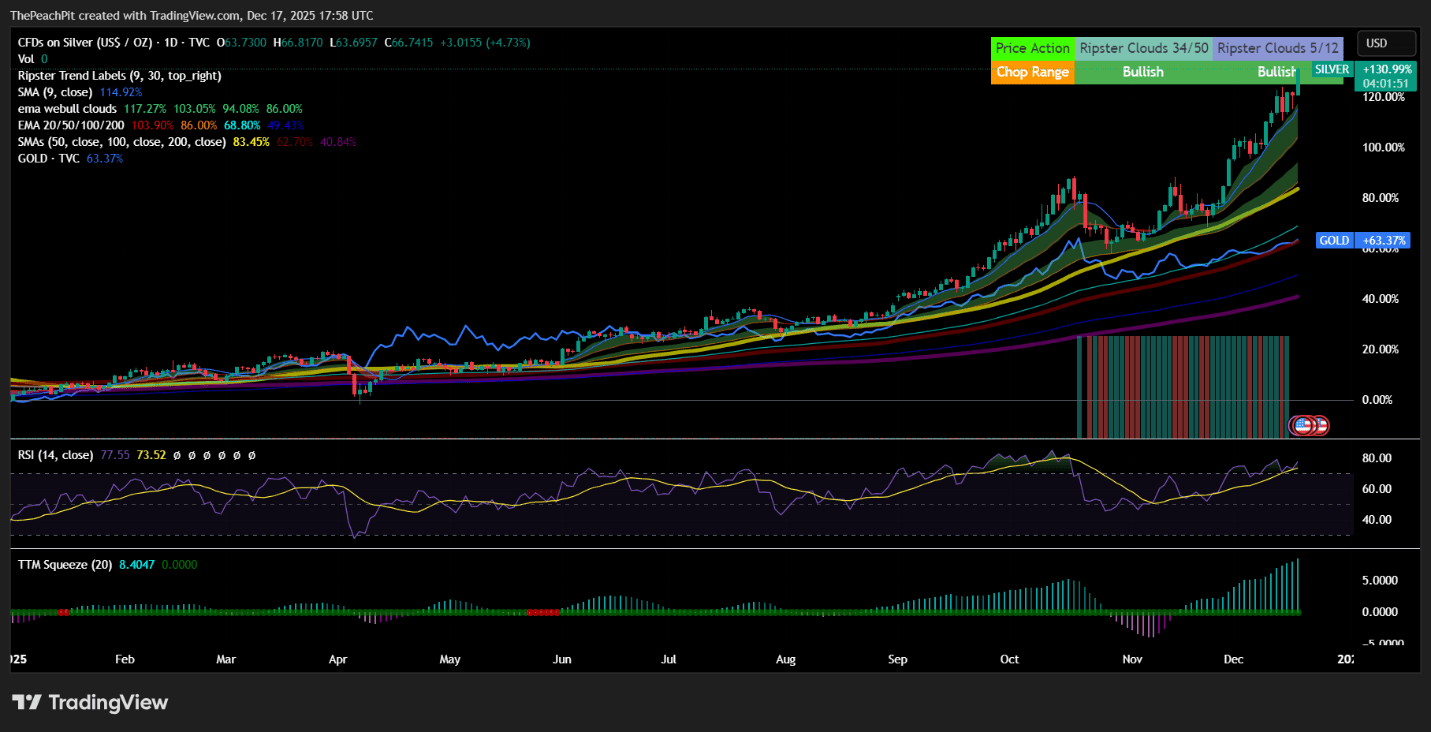Image resolution: width=1431 pixels, height=732 pixels.
Task: Toggle the GOLD · TVC comparison legend
Action: [x=50, y=158]
